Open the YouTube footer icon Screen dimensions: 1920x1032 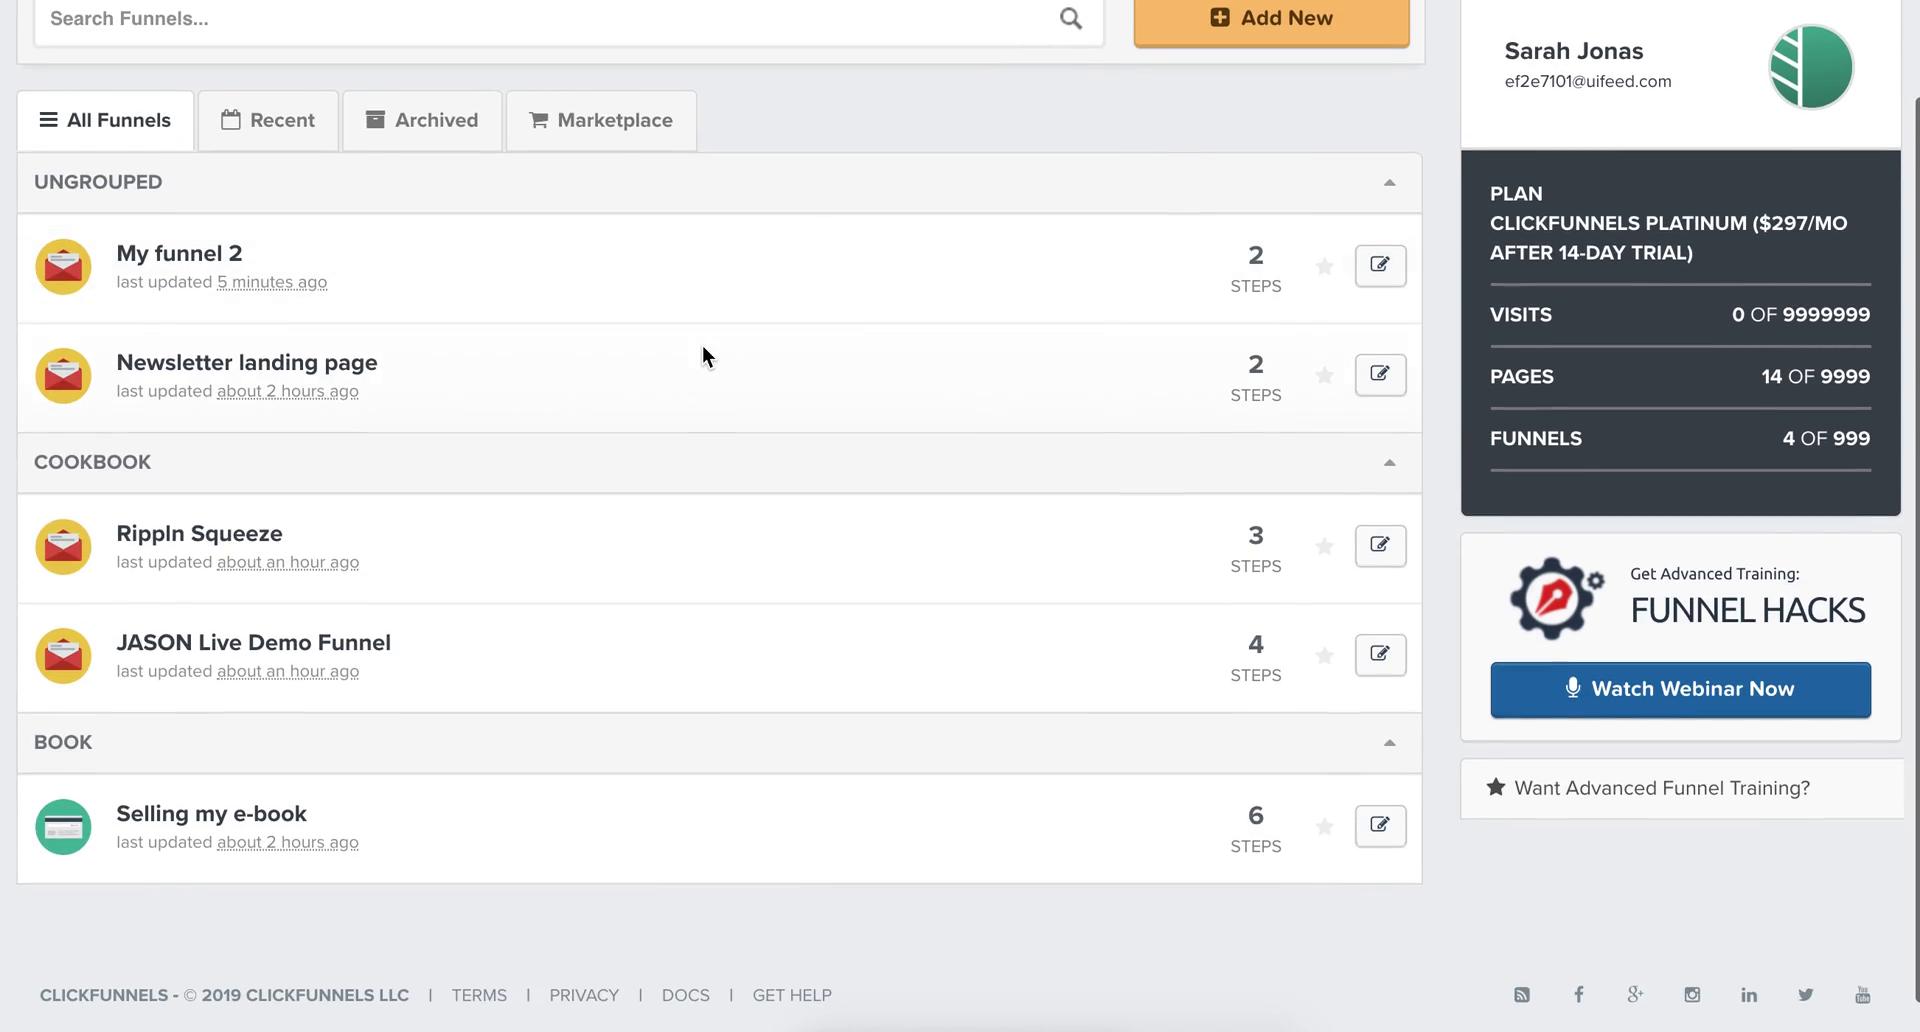(1862, 994)
